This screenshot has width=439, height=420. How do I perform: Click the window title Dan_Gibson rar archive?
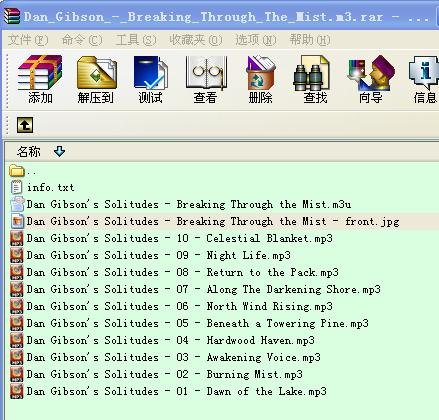point(226,17)
